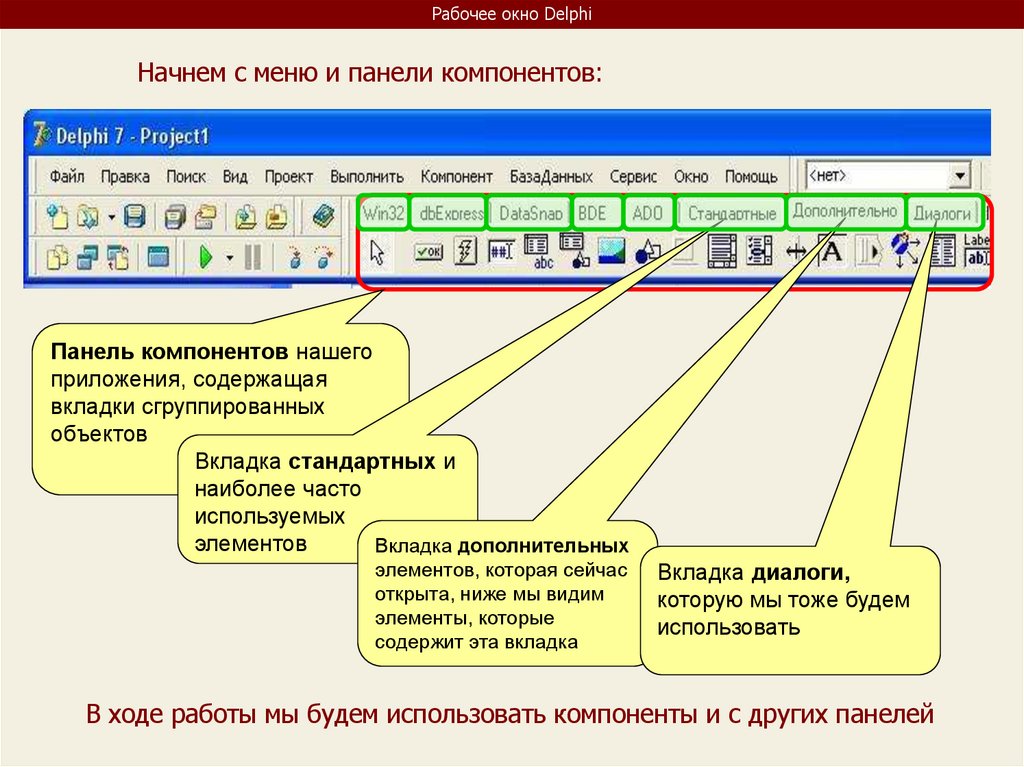Select the arrow pointer palette tool
The width and height of the screenshot is (1024, 767).
(377, 252)
